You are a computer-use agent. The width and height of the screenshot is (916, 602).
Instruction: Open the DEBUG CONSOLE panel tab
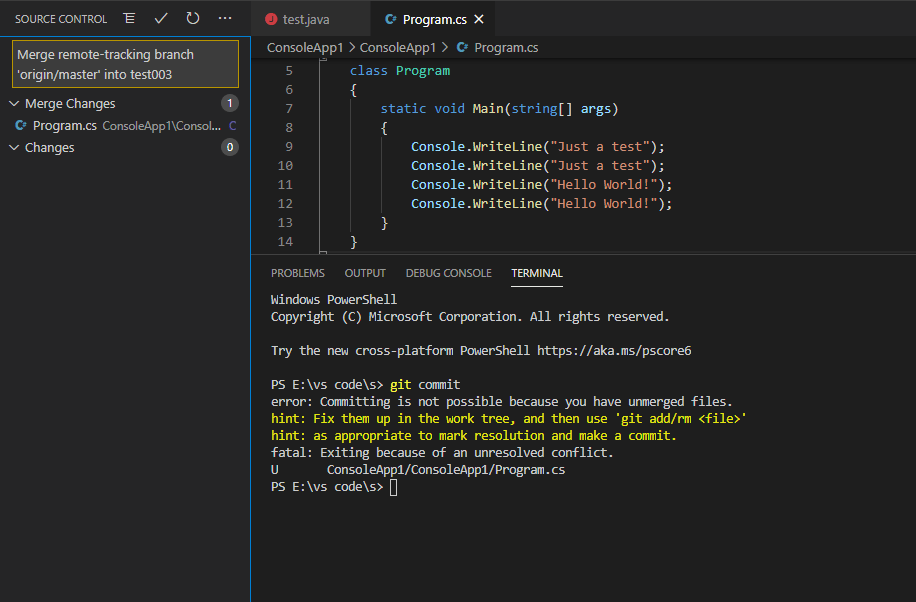coord(449,273)
